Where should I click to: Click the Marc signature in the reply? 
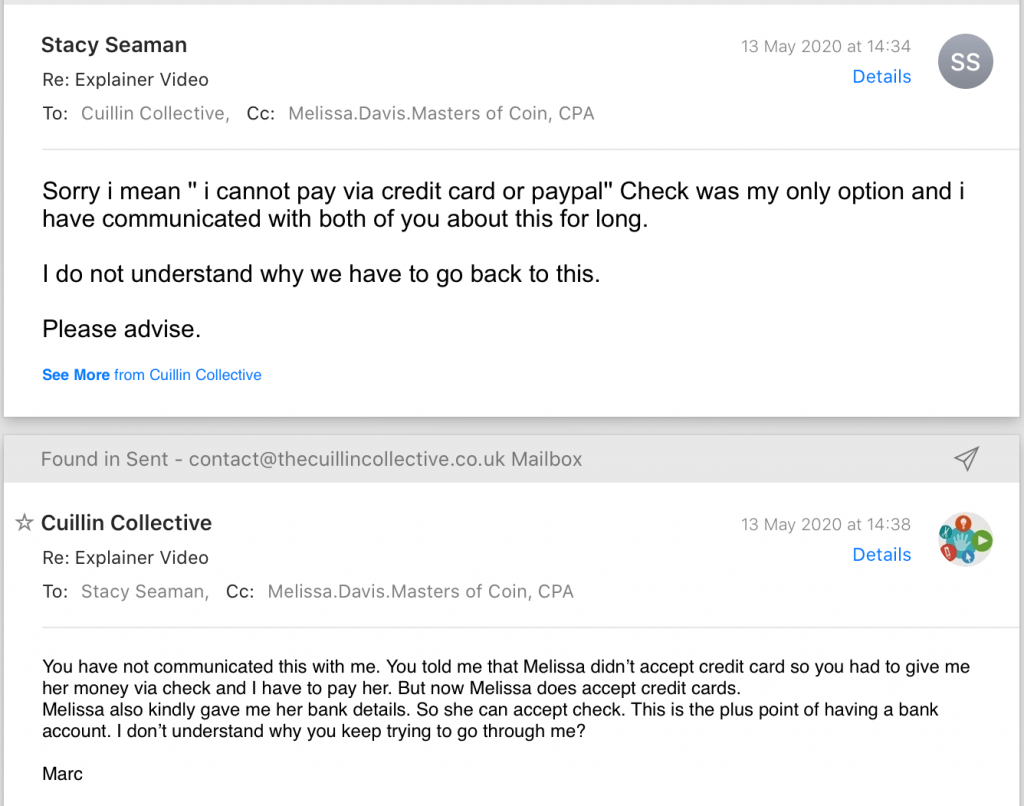click(x=61, y=773)
